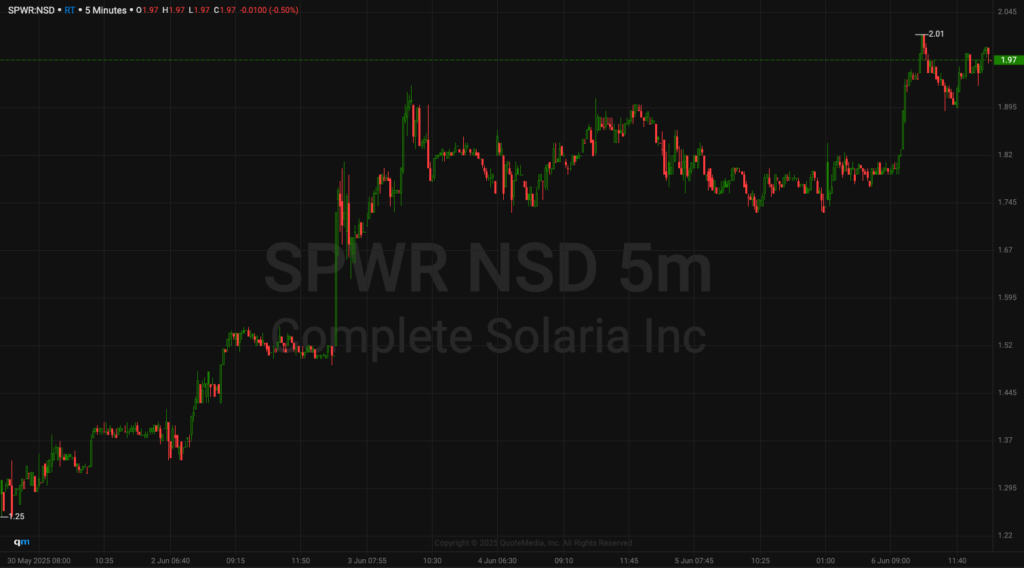Click the QuoteMedia qm logo icon
Screen dimensions: 1024x568
click(22, 542)
